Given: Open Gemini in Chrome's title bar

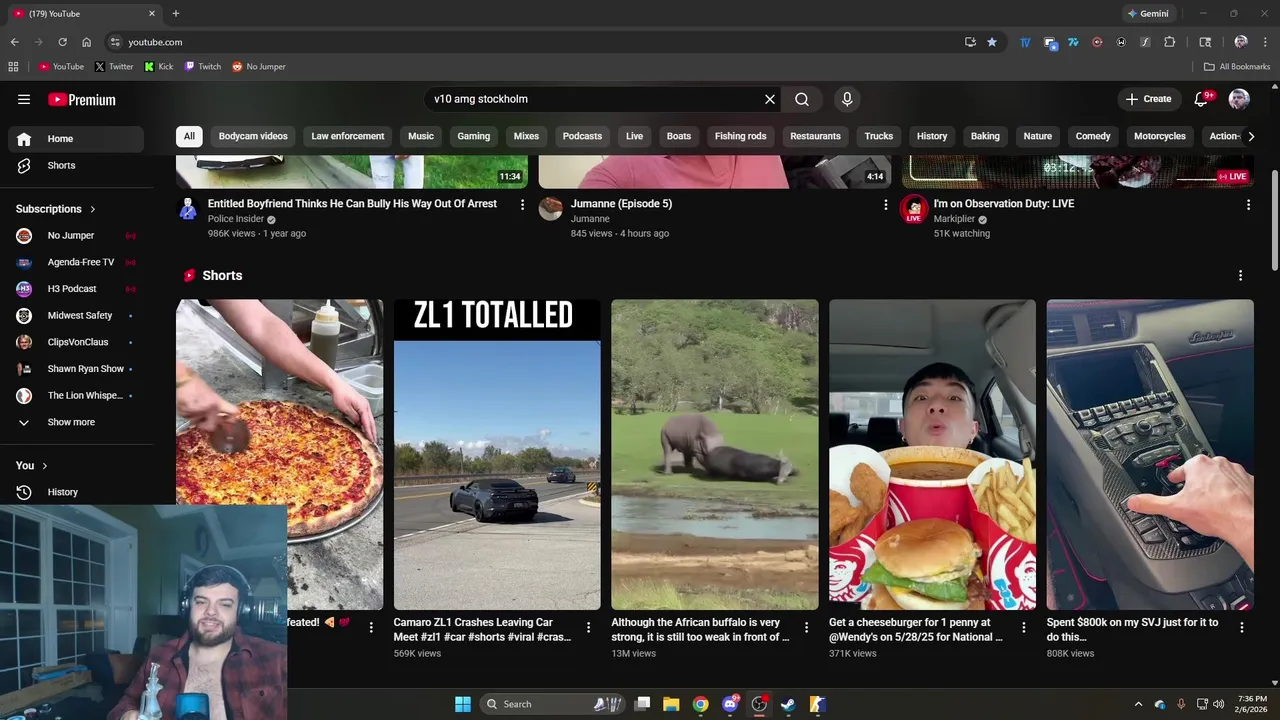Looking at the screenshot, I should point(1148,14).
